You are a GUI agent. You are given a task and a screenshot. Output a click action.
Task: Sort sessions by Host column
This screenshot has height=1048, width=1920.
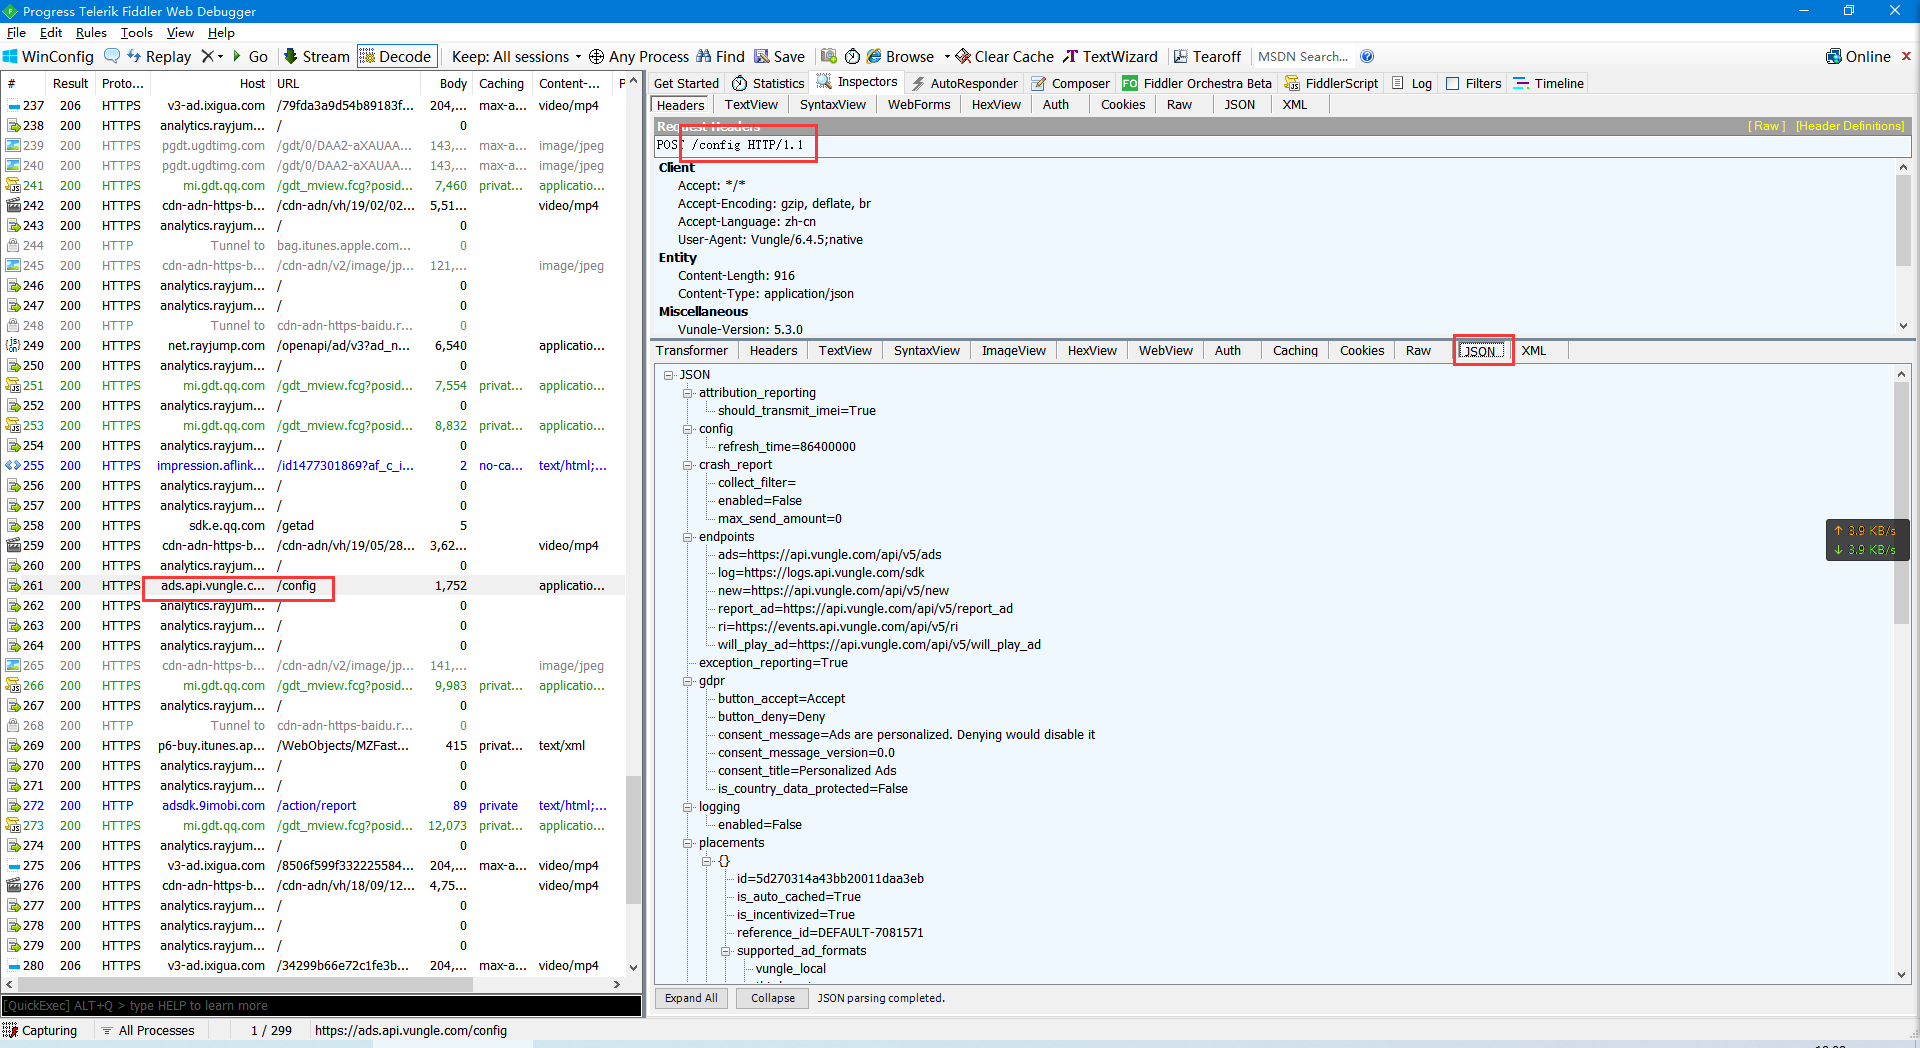[211, 84]
